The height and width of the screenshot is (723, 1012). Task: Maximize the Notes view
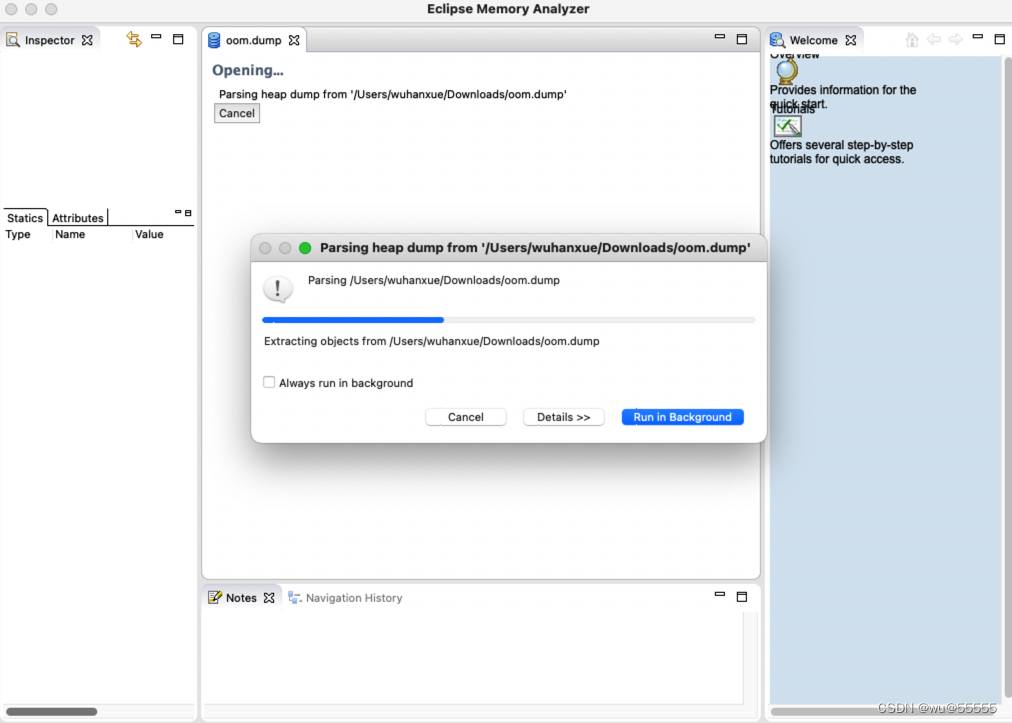tap(742, 597)
